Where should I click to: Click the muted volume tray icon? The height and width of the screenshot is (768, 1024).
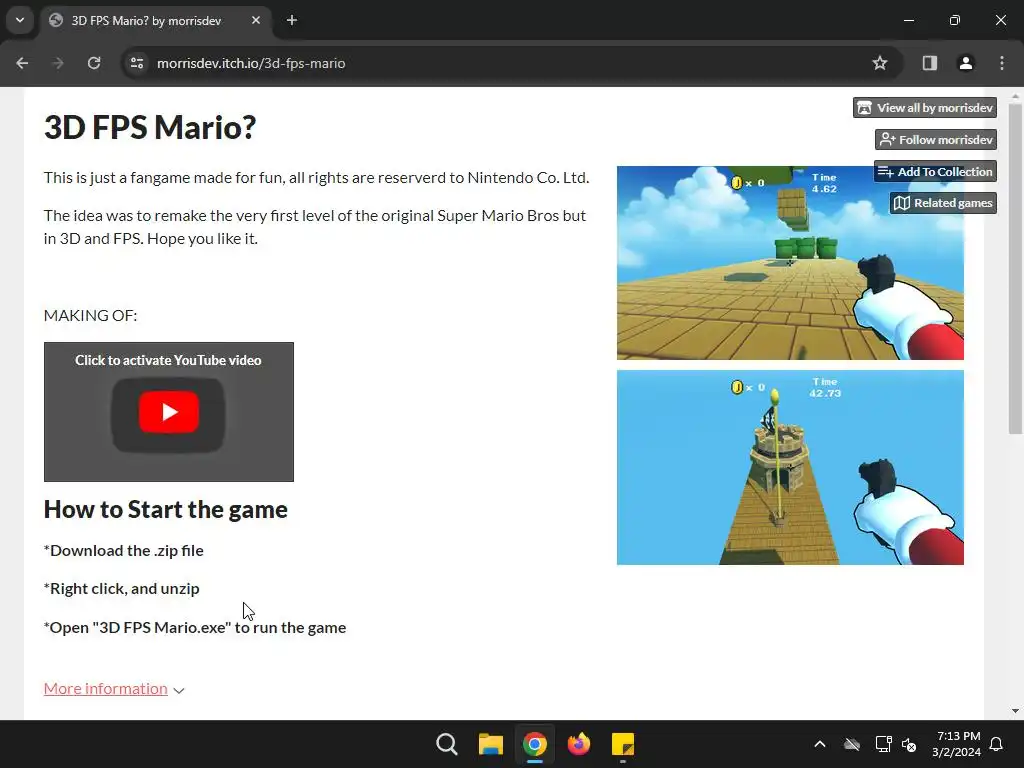pos(909,744)
